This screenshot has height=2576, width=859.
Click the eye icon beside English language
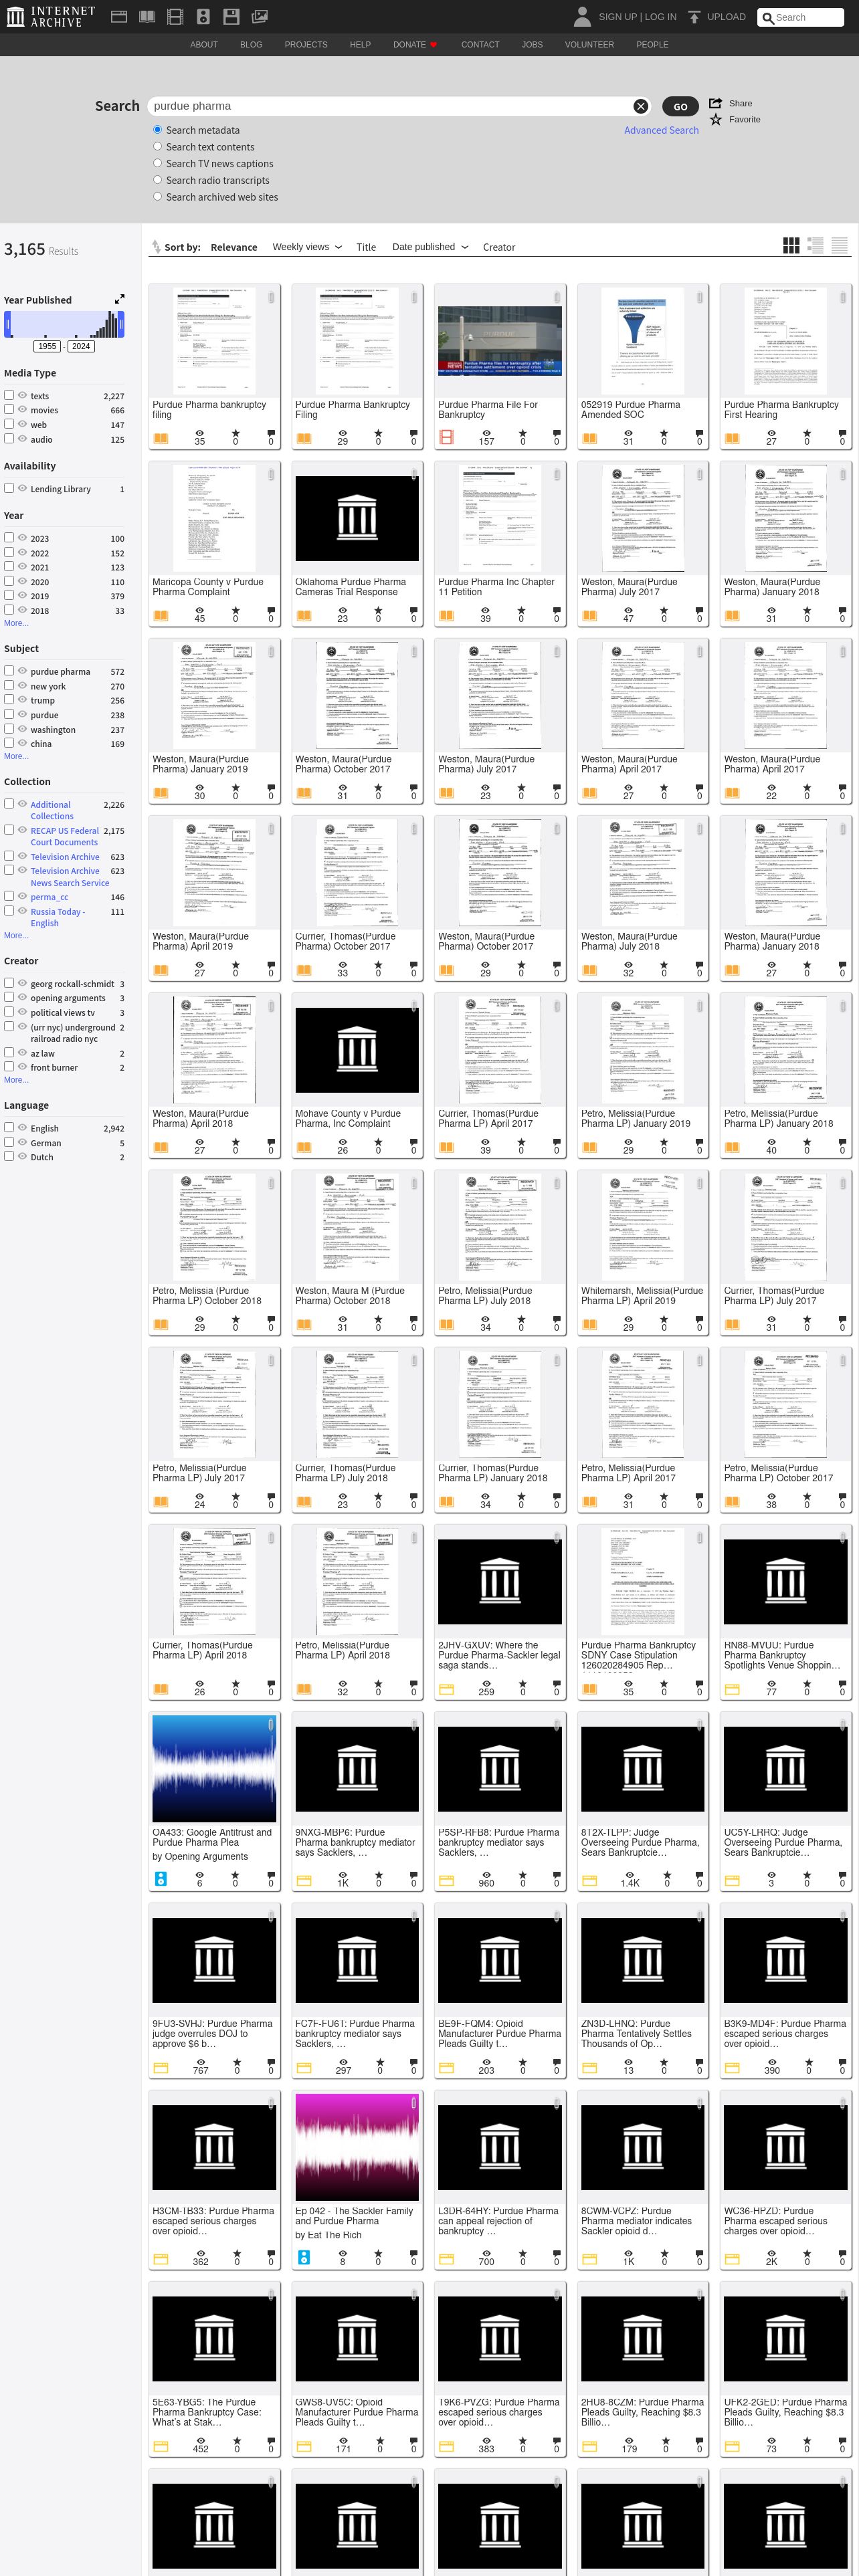[22, 1127]
